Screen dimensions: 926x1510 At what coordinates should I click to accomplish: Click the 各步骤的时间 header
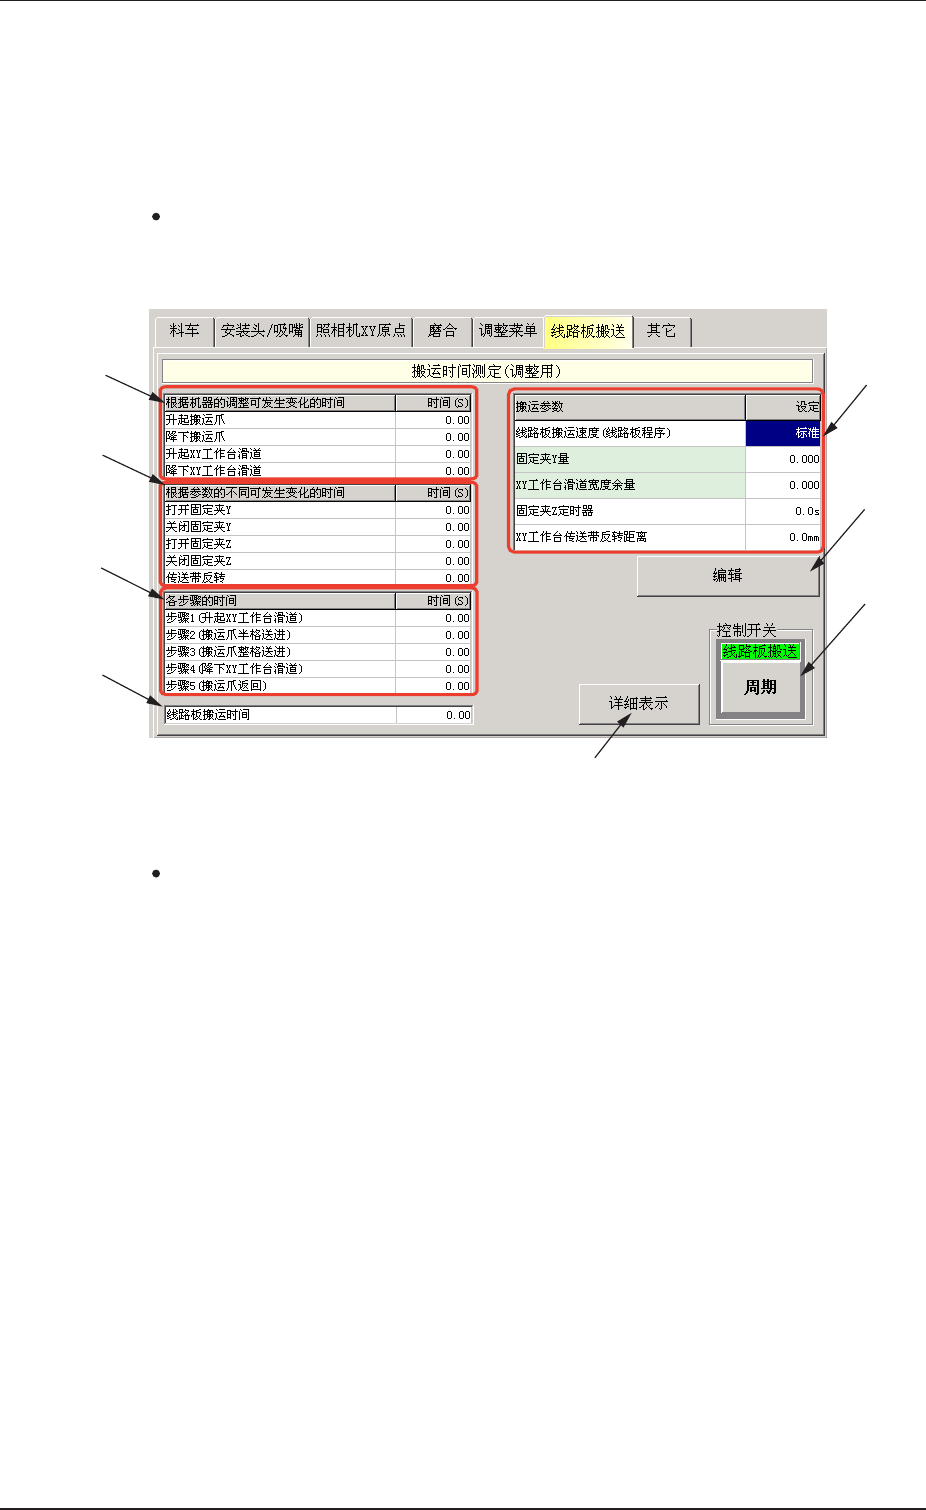coord(280,601)
